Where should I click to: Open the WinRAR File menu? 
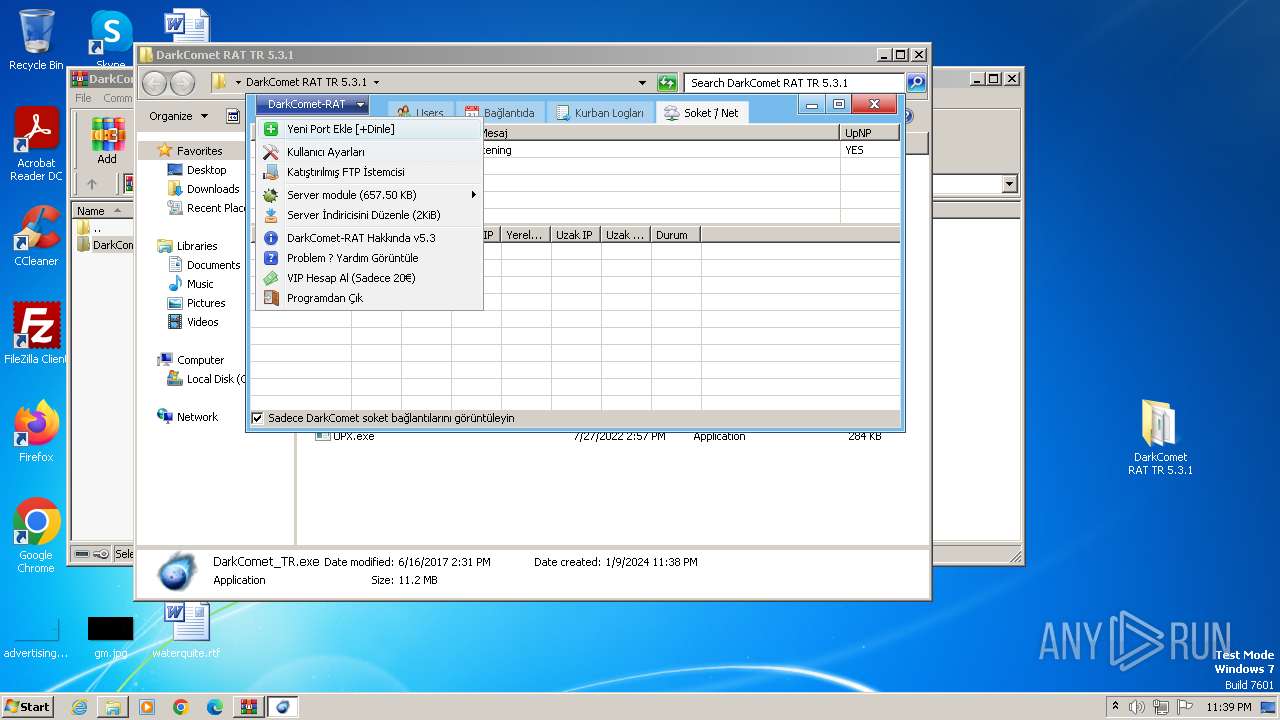(83, 98)
